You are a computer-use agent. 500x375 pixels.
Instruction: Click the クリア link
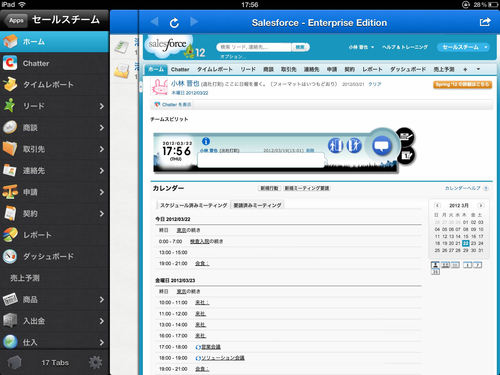click(374, 84)
